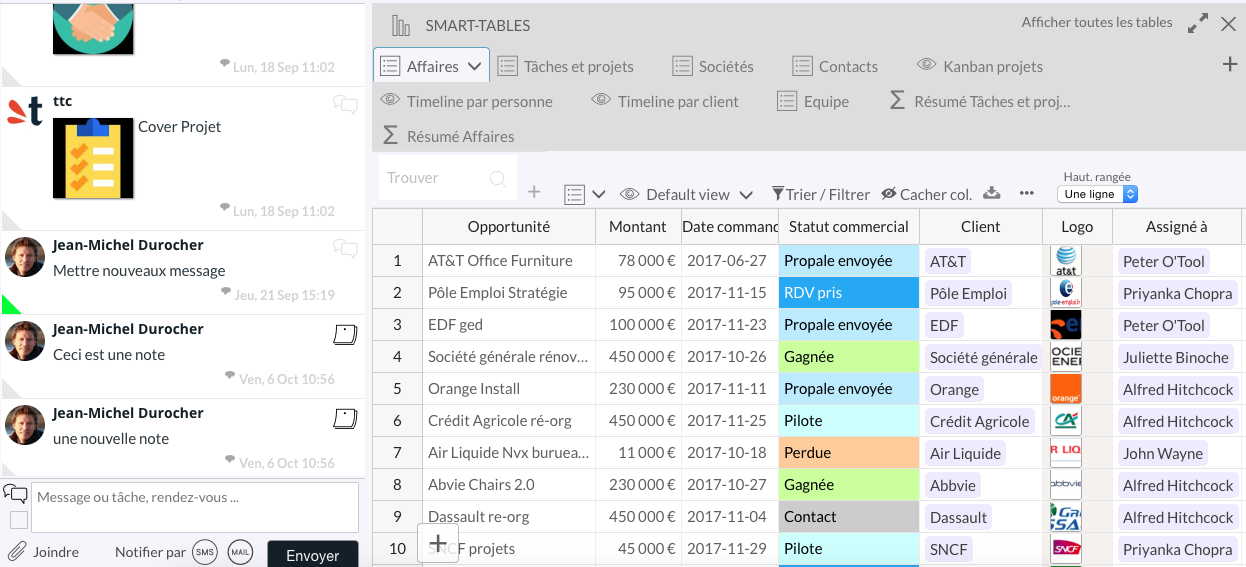Click note icon on 'Ceci est une note'
The width and height of the screenshot is (1246, 567).
(x=345, y=335)
